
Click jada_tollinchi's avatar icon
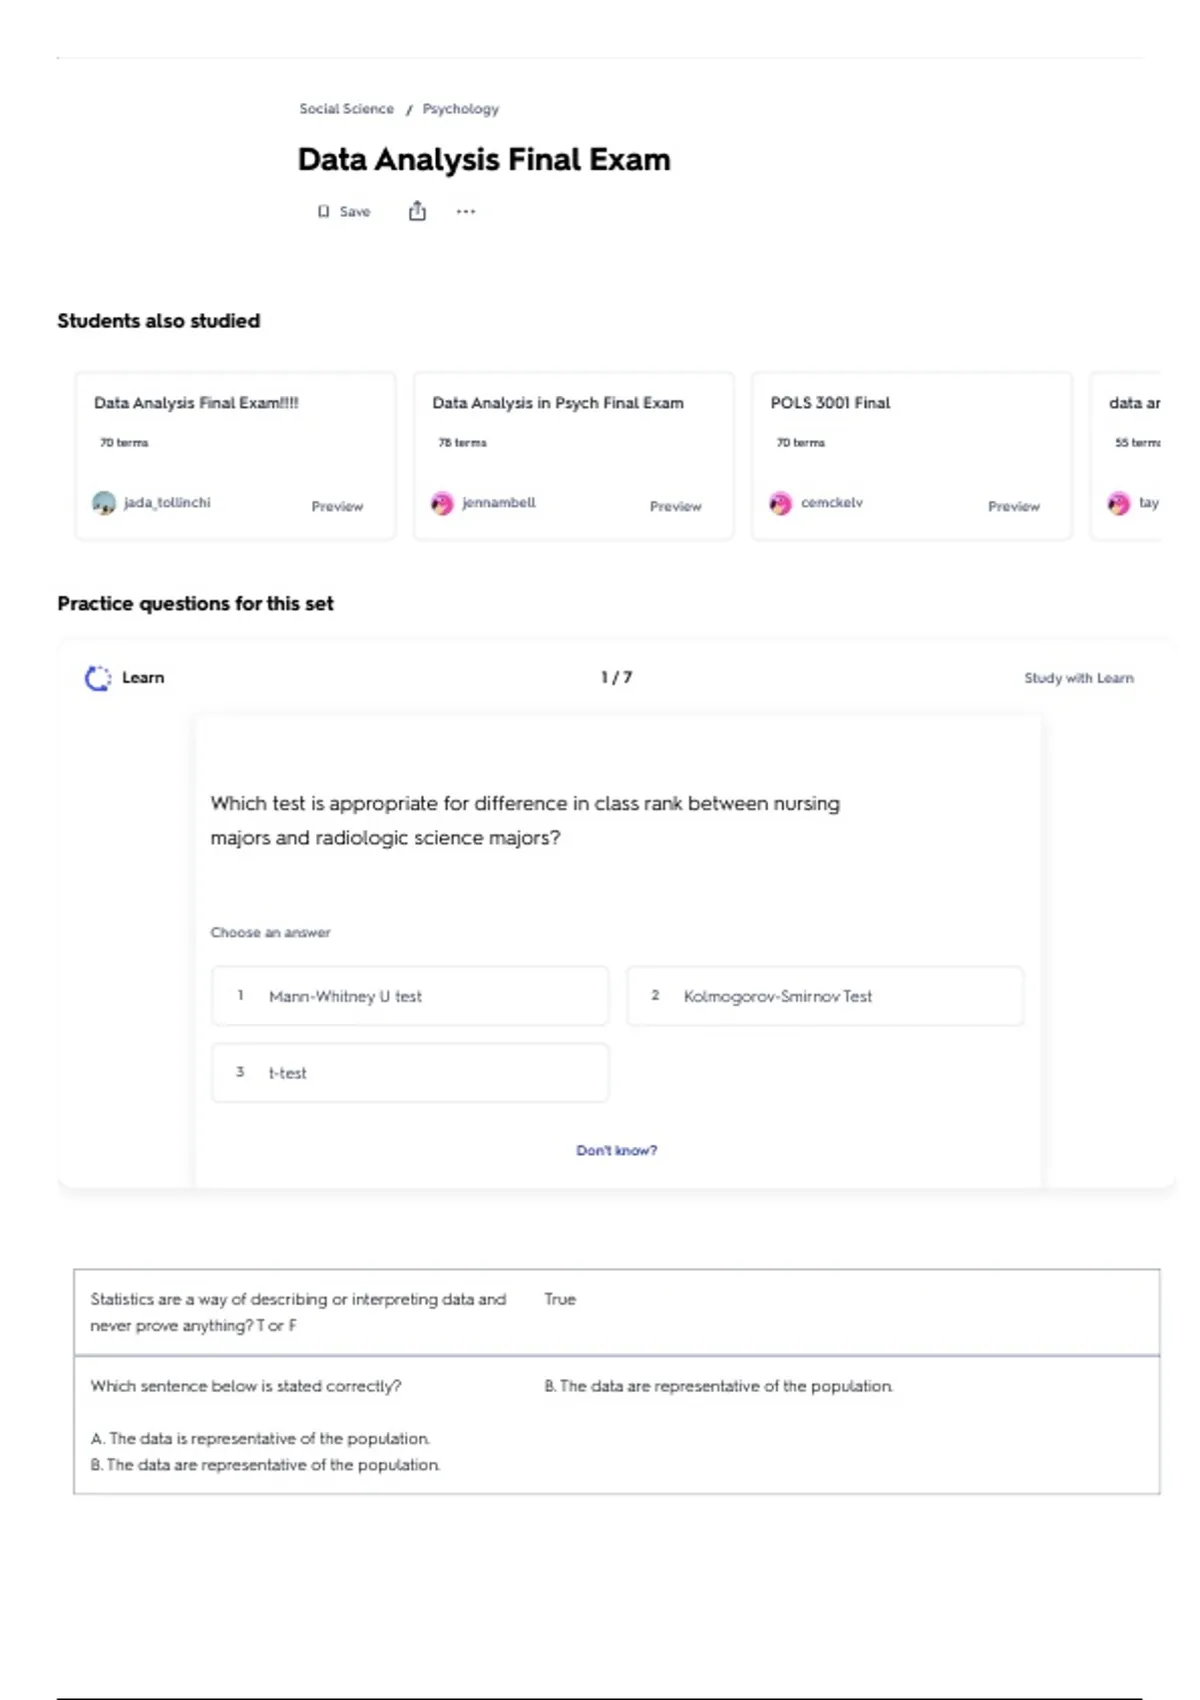pyautogui.click(x=104, y=503)
